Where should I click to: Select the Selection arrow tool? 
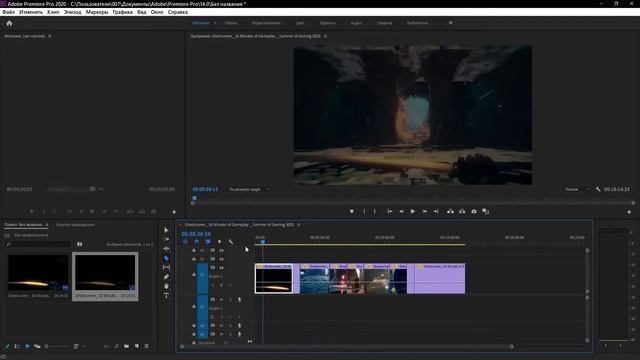point(166,230)
